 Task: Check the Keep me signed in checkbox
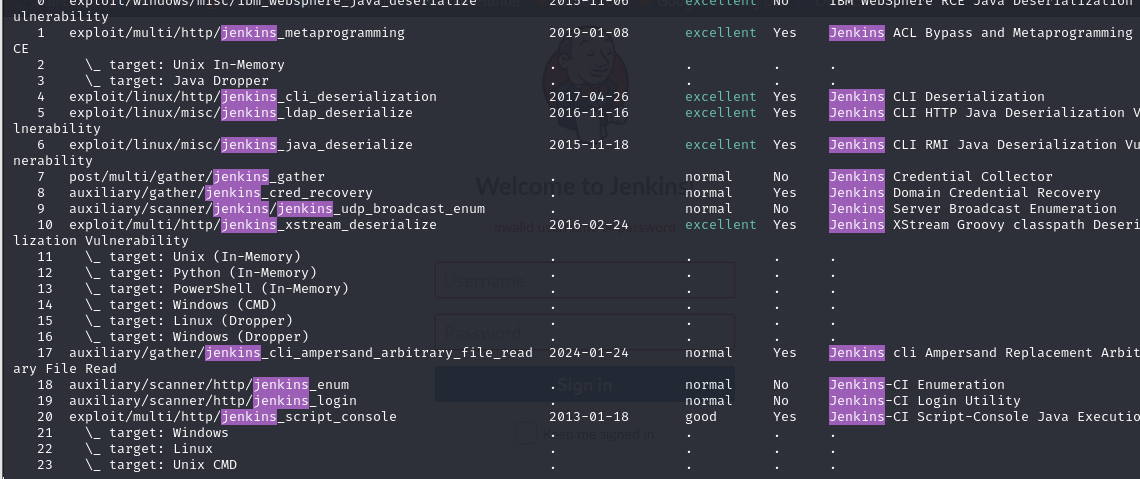(526, 433)
